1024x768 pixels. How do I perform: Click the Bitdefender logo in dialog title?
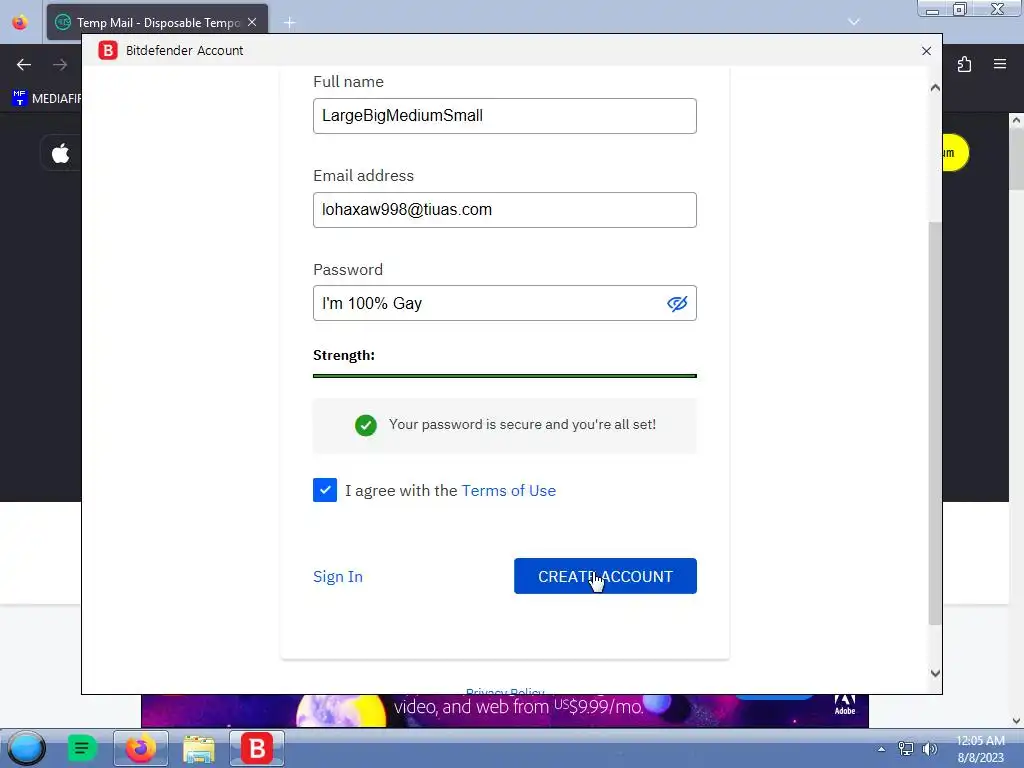[108, 50]
